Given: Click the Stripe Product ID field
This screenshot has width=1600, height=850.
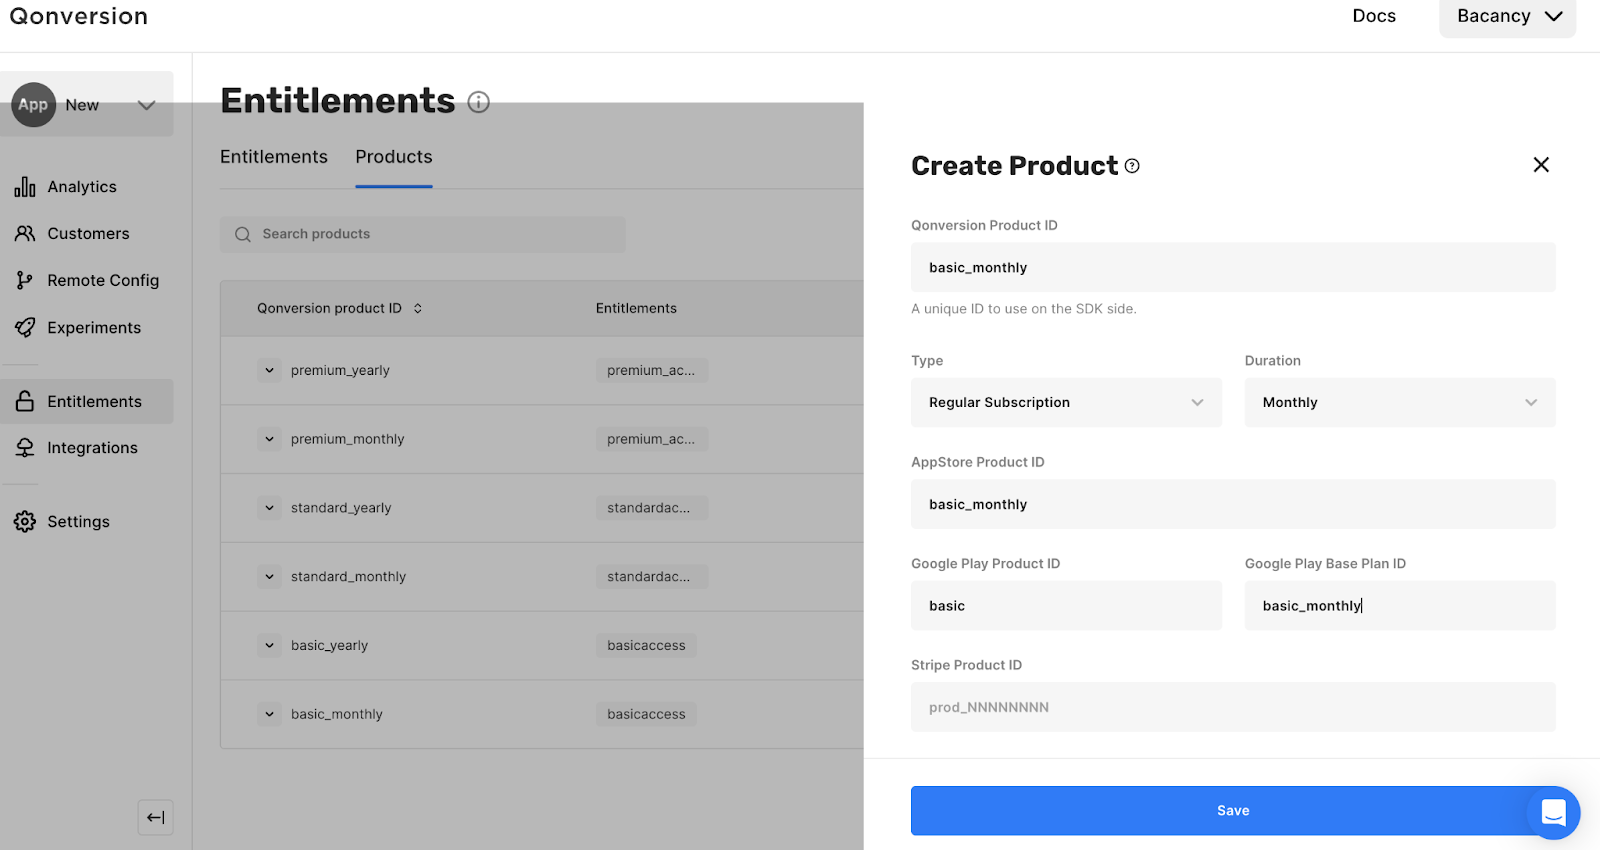Looking at the screenshot, I should click(1233, 707).
